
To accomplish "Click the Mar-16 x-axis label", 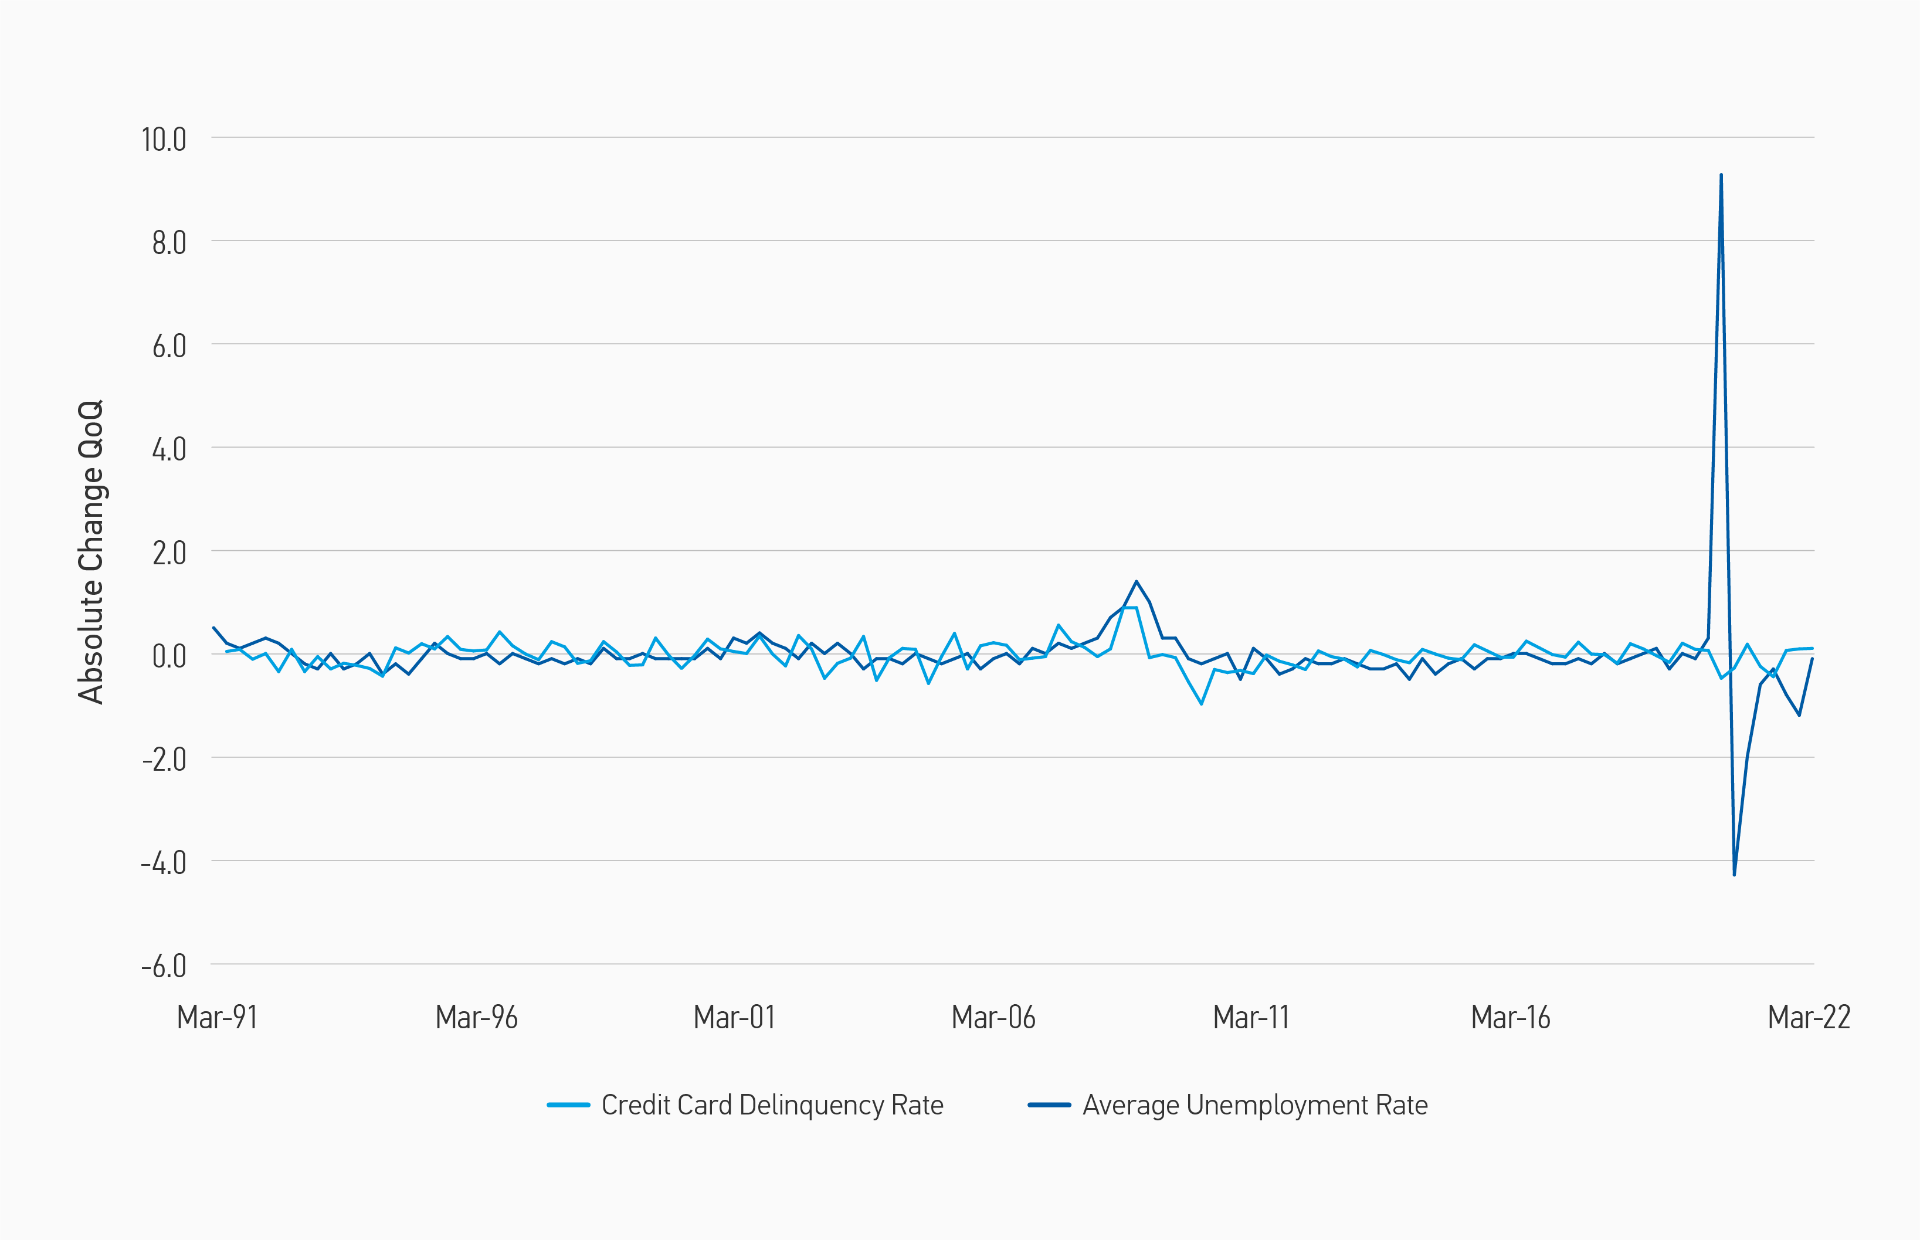I will (1510, 1018).
